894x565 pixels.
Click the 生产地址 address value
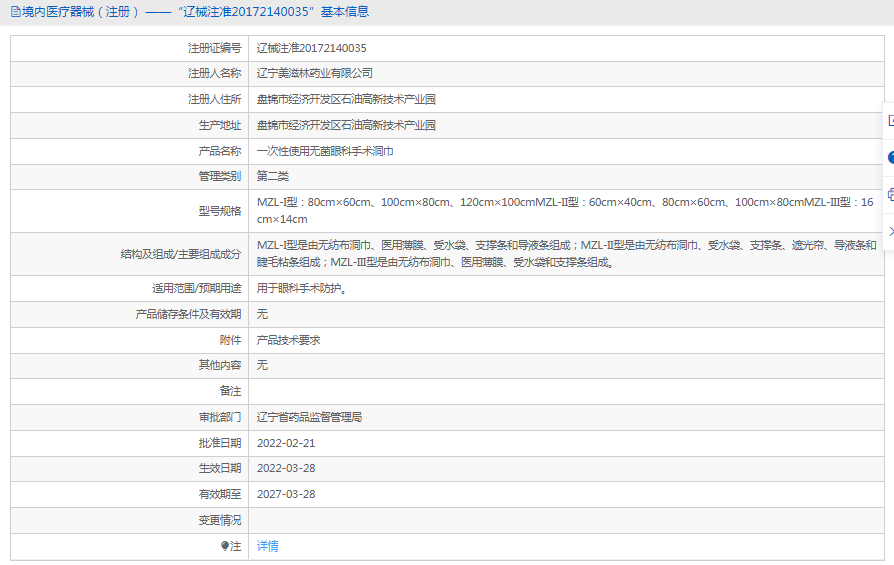345,126
